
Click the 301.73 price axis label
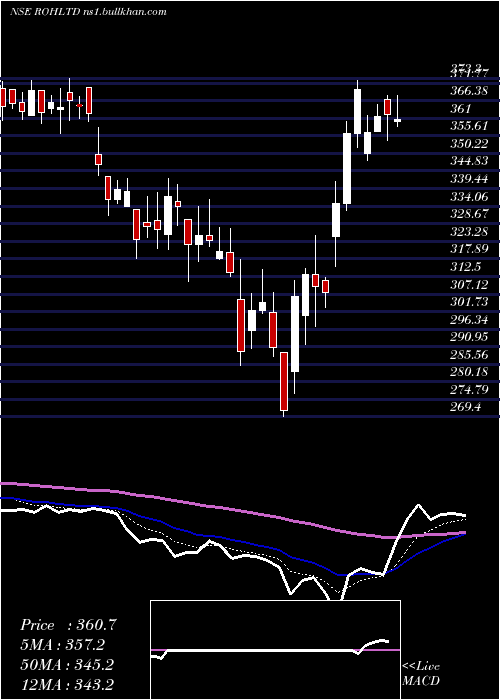coord(470,302)
